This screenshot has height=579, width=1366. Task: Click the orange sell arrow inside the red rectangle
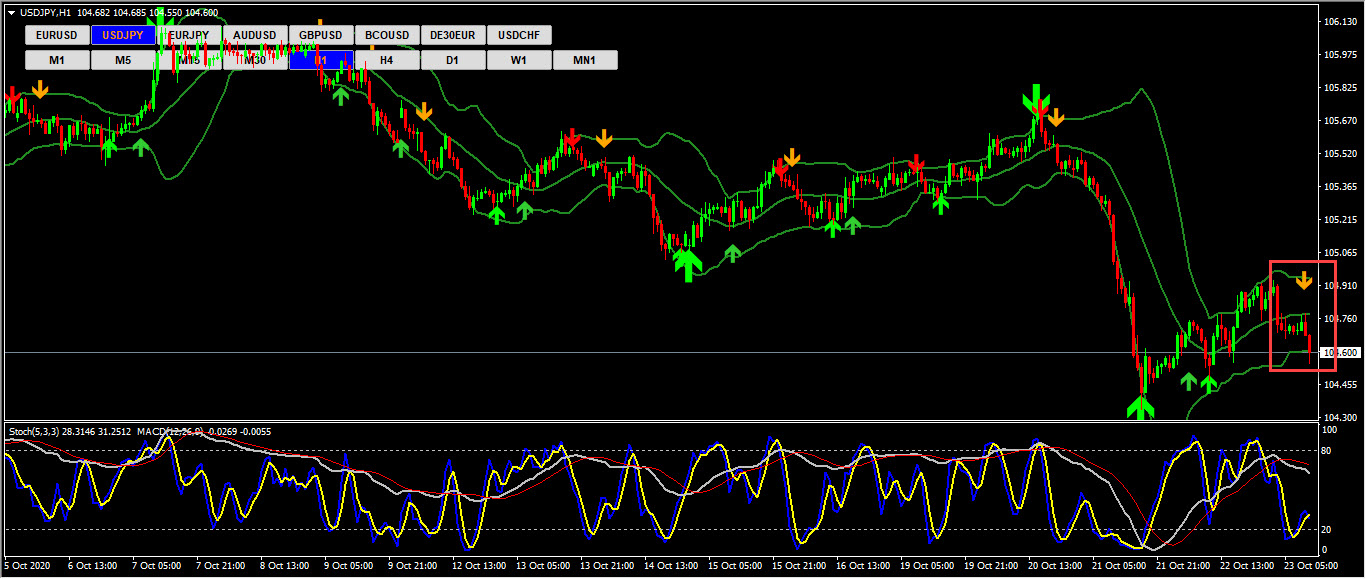1302,283
